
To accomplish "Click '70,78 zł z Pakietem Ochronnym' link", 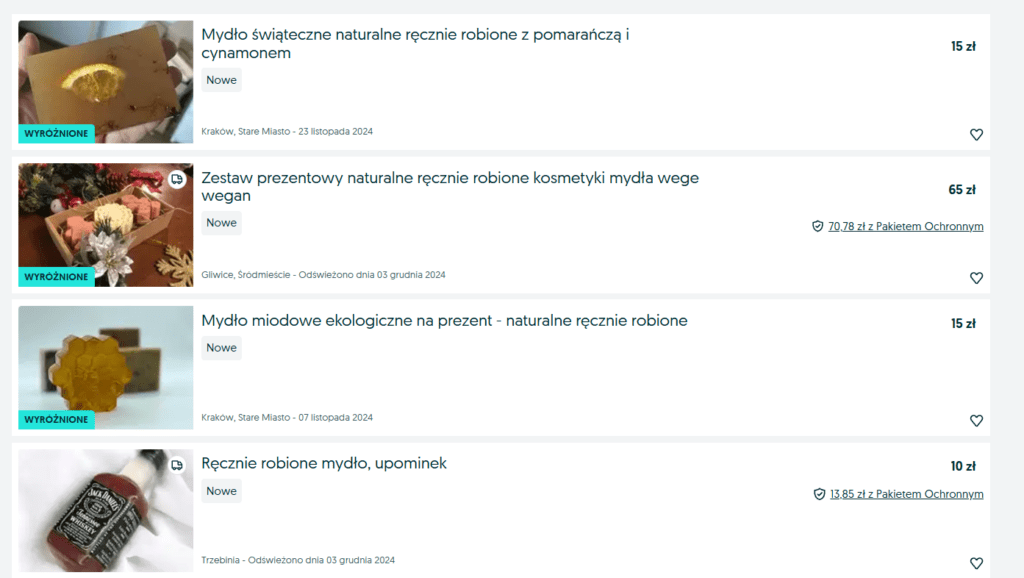I will pyautogui.click(x=906, y=227).
